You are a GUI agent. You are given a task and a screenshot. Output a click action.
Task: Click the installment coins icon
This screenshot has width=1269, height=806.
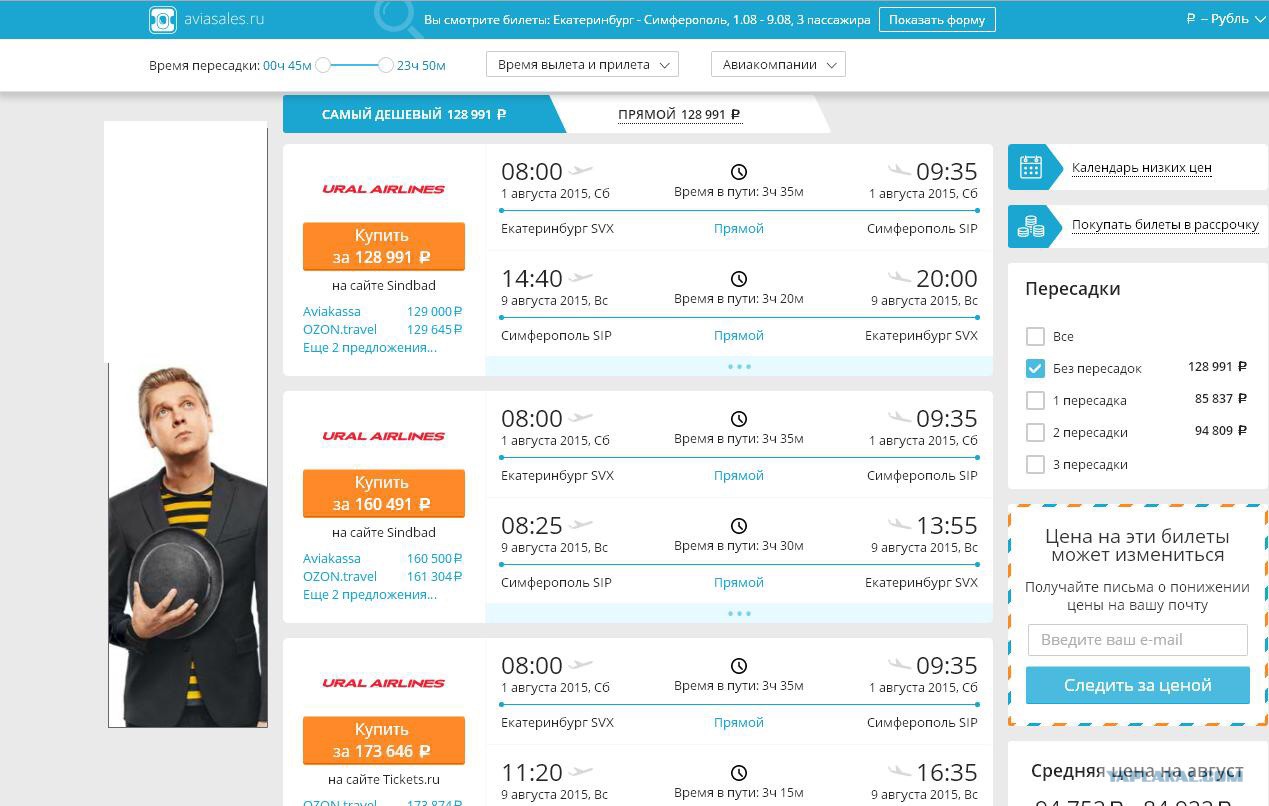[1031, 226]
